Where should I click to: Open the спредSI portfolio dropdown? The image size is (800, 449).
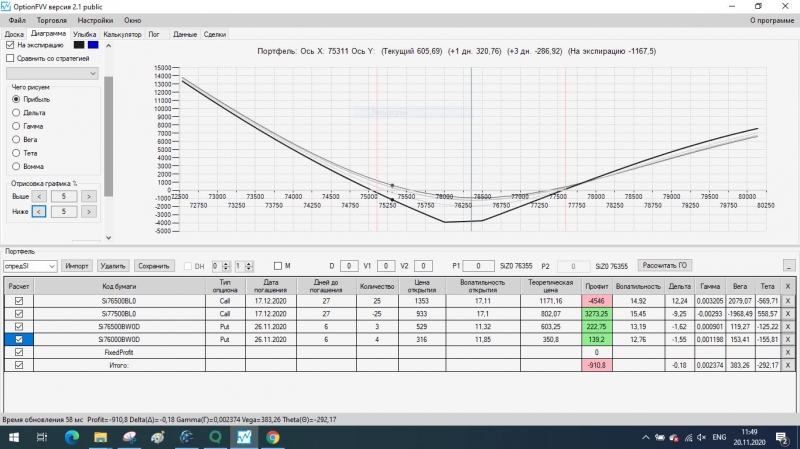click(30, 266)
